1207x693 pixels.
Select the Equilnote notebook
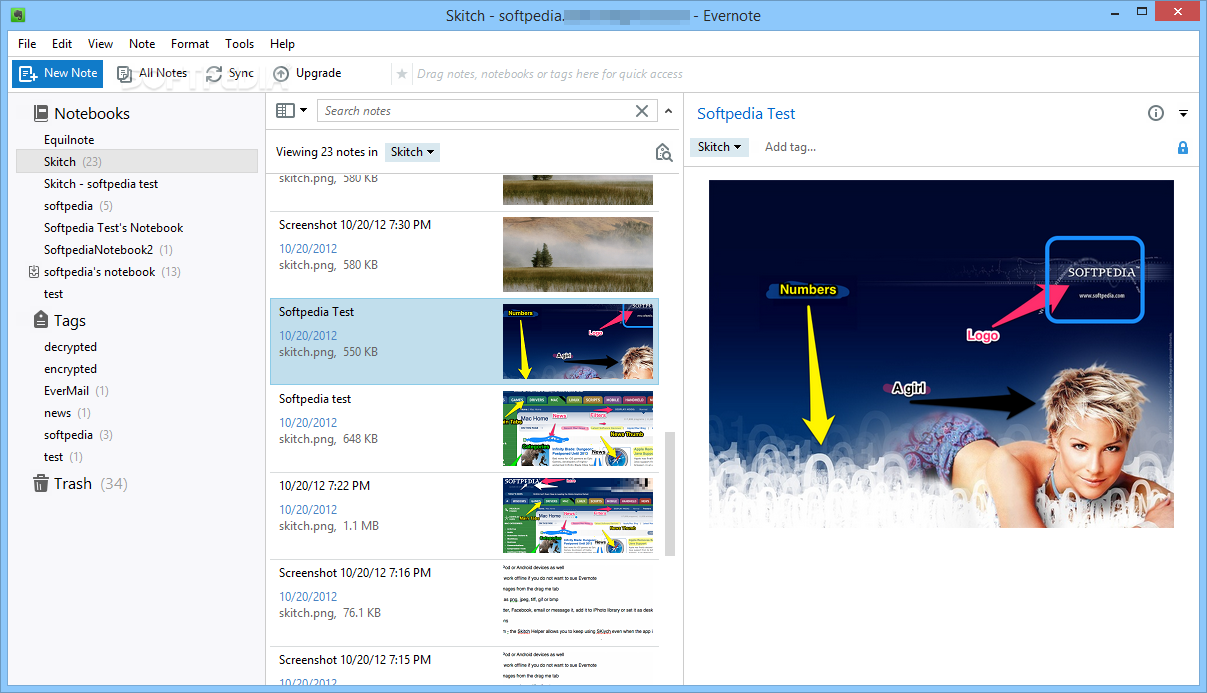[69, 140]
